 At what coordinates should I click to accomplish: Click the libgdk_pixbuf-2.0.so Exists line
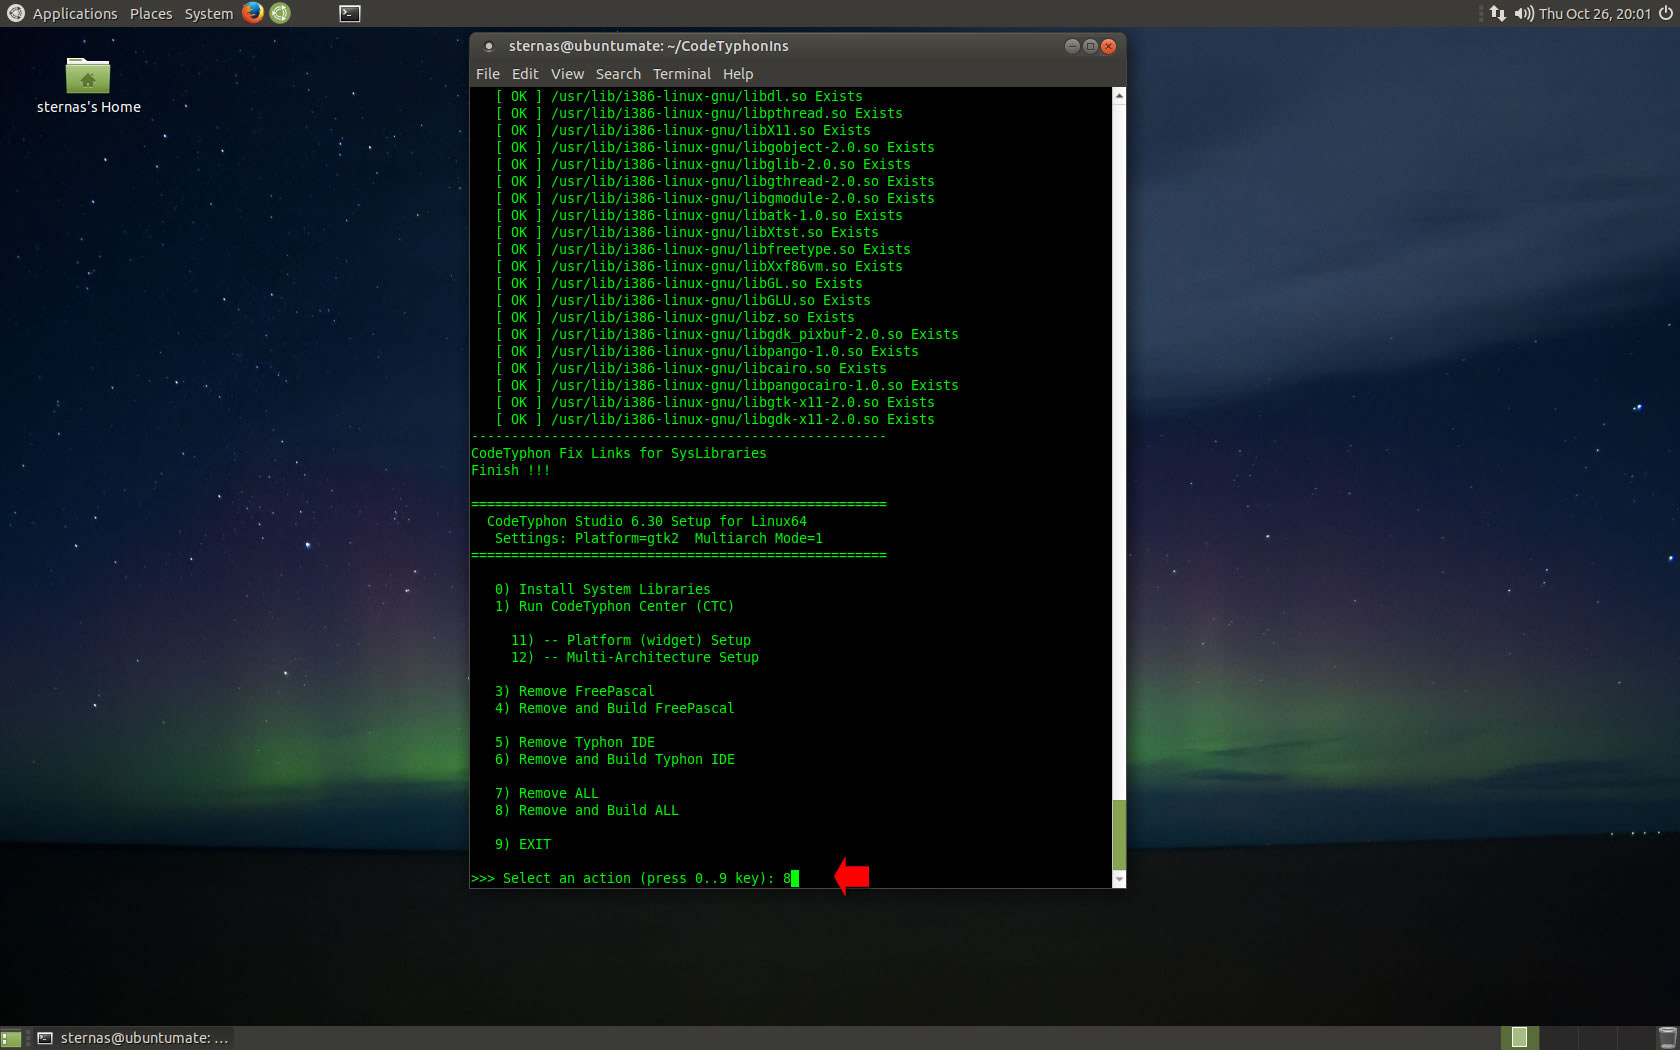tap(727, 334)
